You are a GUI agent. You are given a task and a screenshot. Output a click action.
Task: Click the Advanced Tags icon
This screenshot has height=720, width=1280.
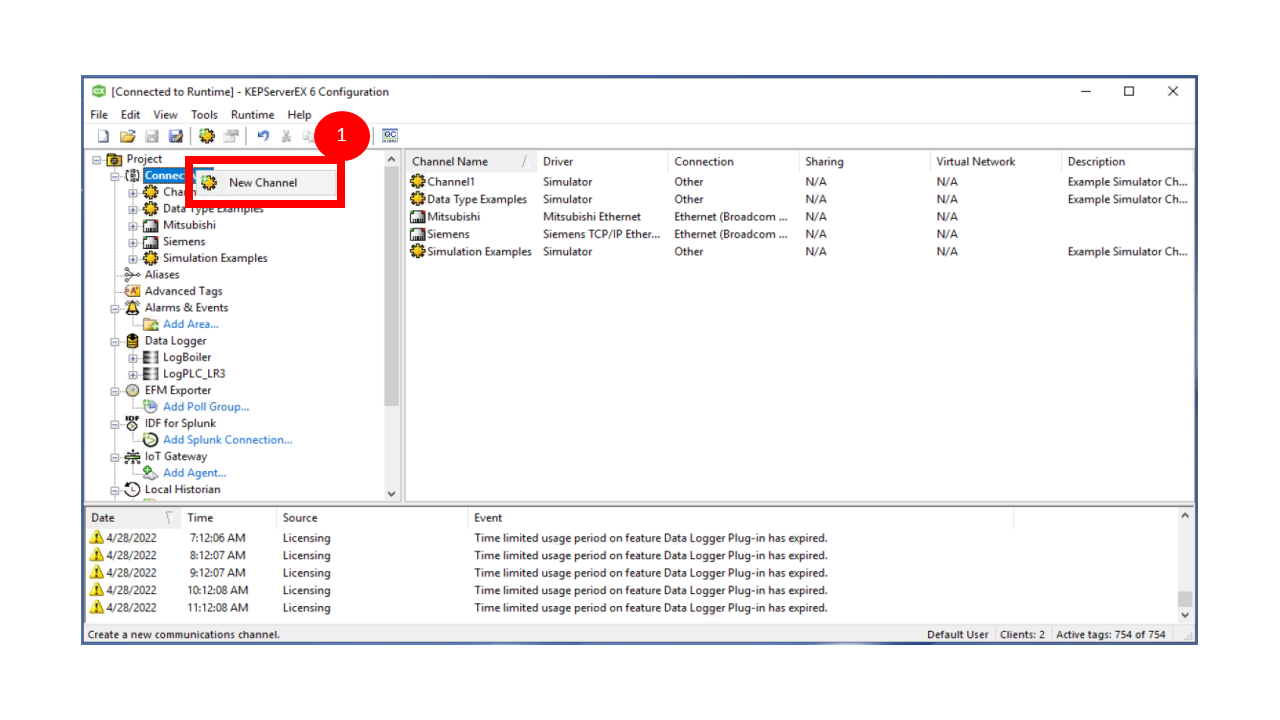click(x=133, y=291)
